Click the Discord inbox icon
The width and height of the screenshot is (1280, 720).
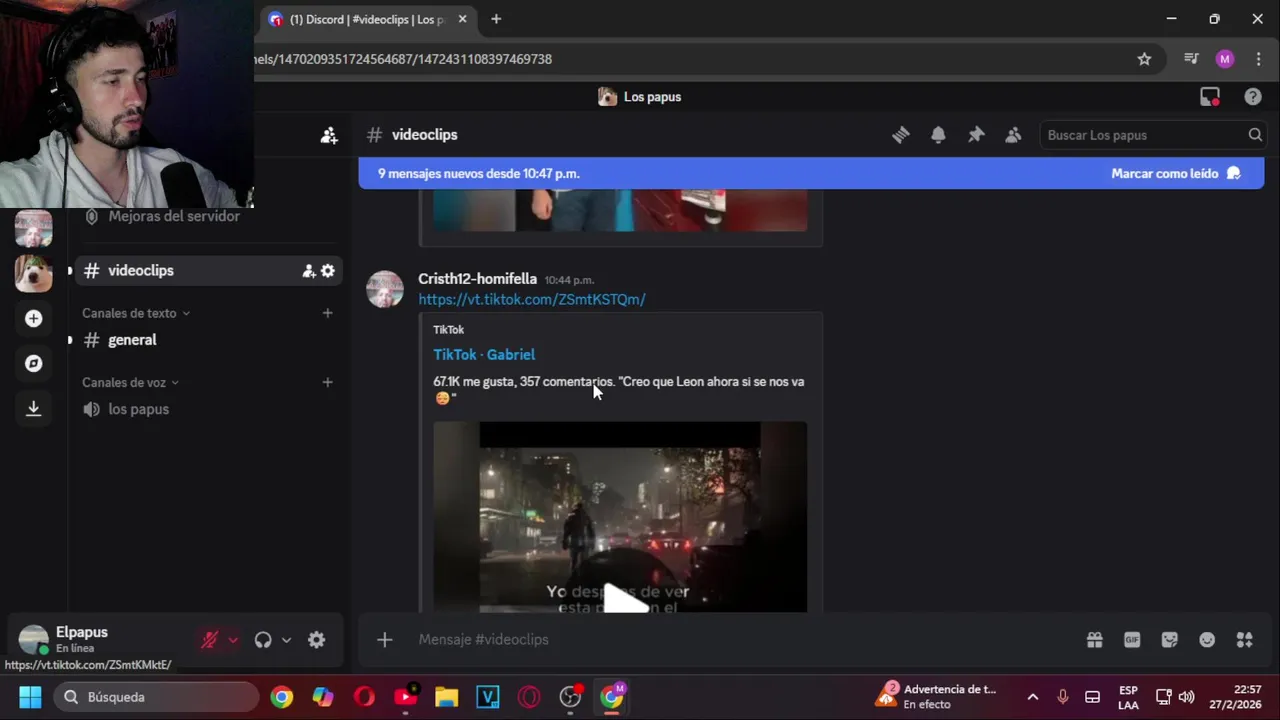pos(1210,97)
